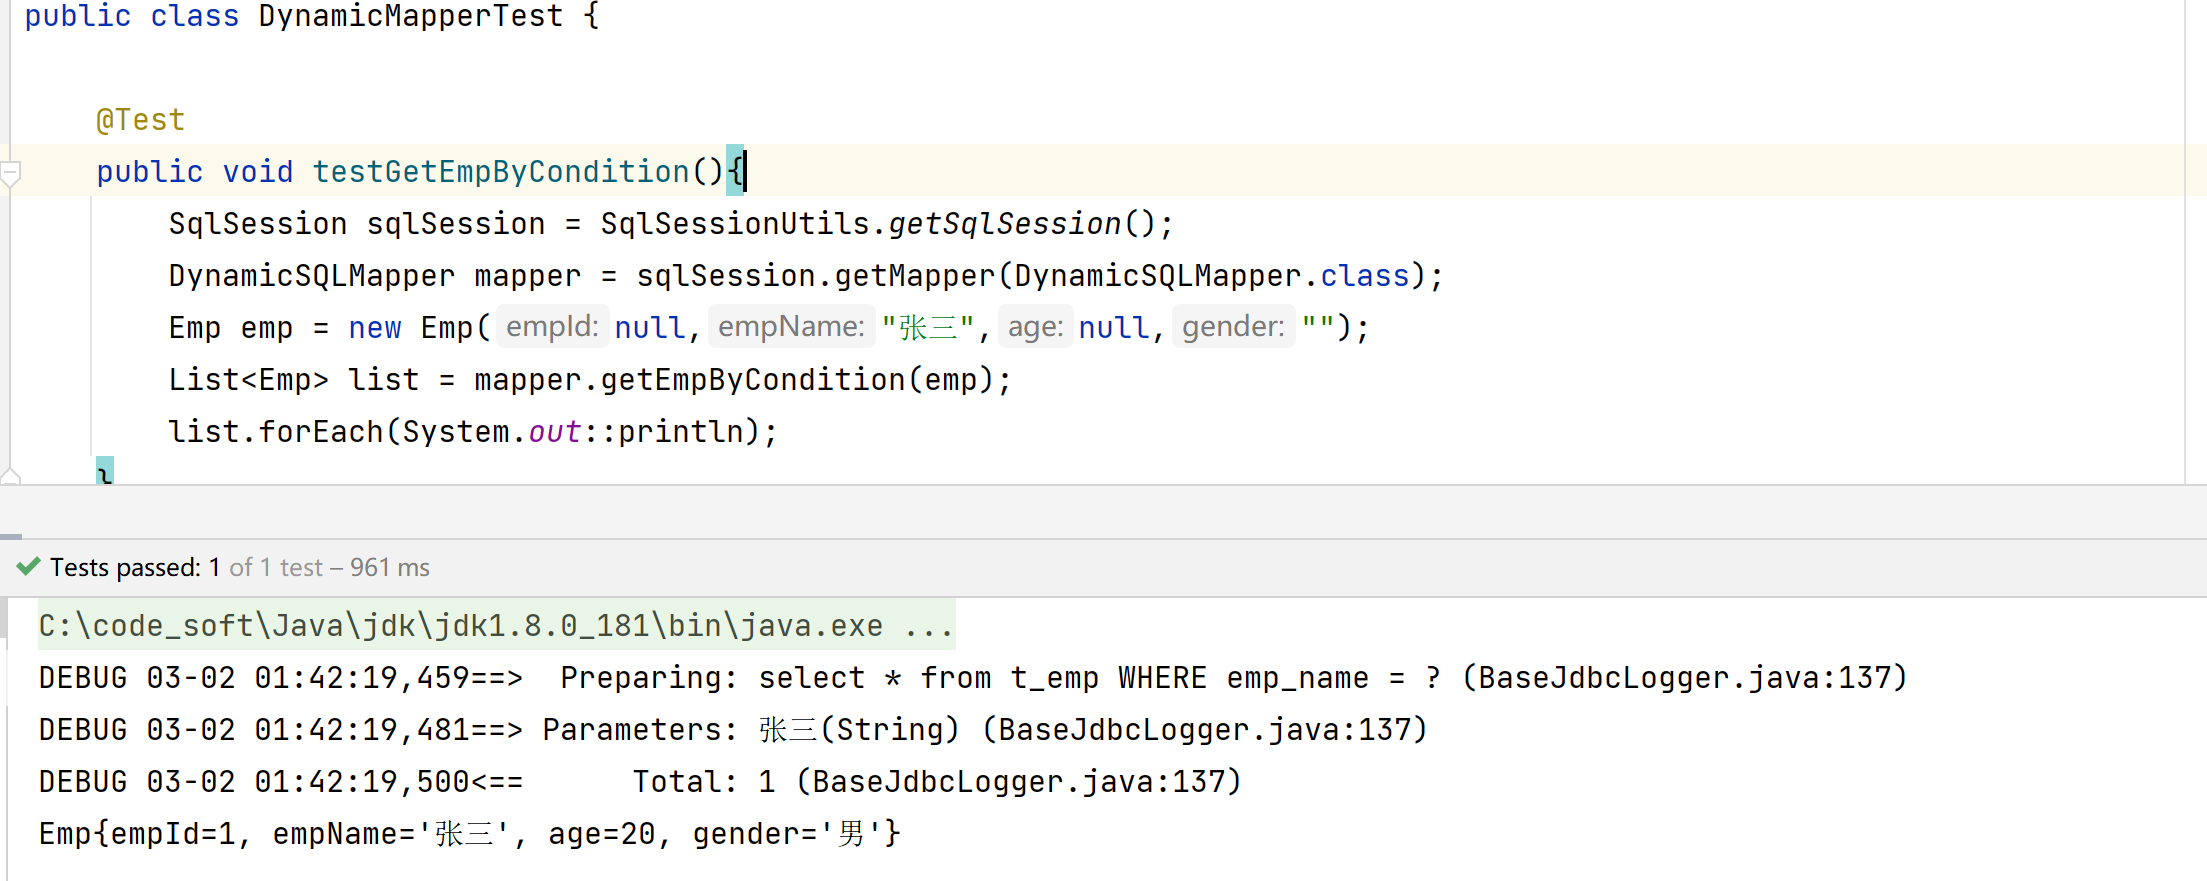Click the 'testGetEmpByCondition' method name
The height and width of the screenshot is (881, 2207).
[x=501, y=172]
